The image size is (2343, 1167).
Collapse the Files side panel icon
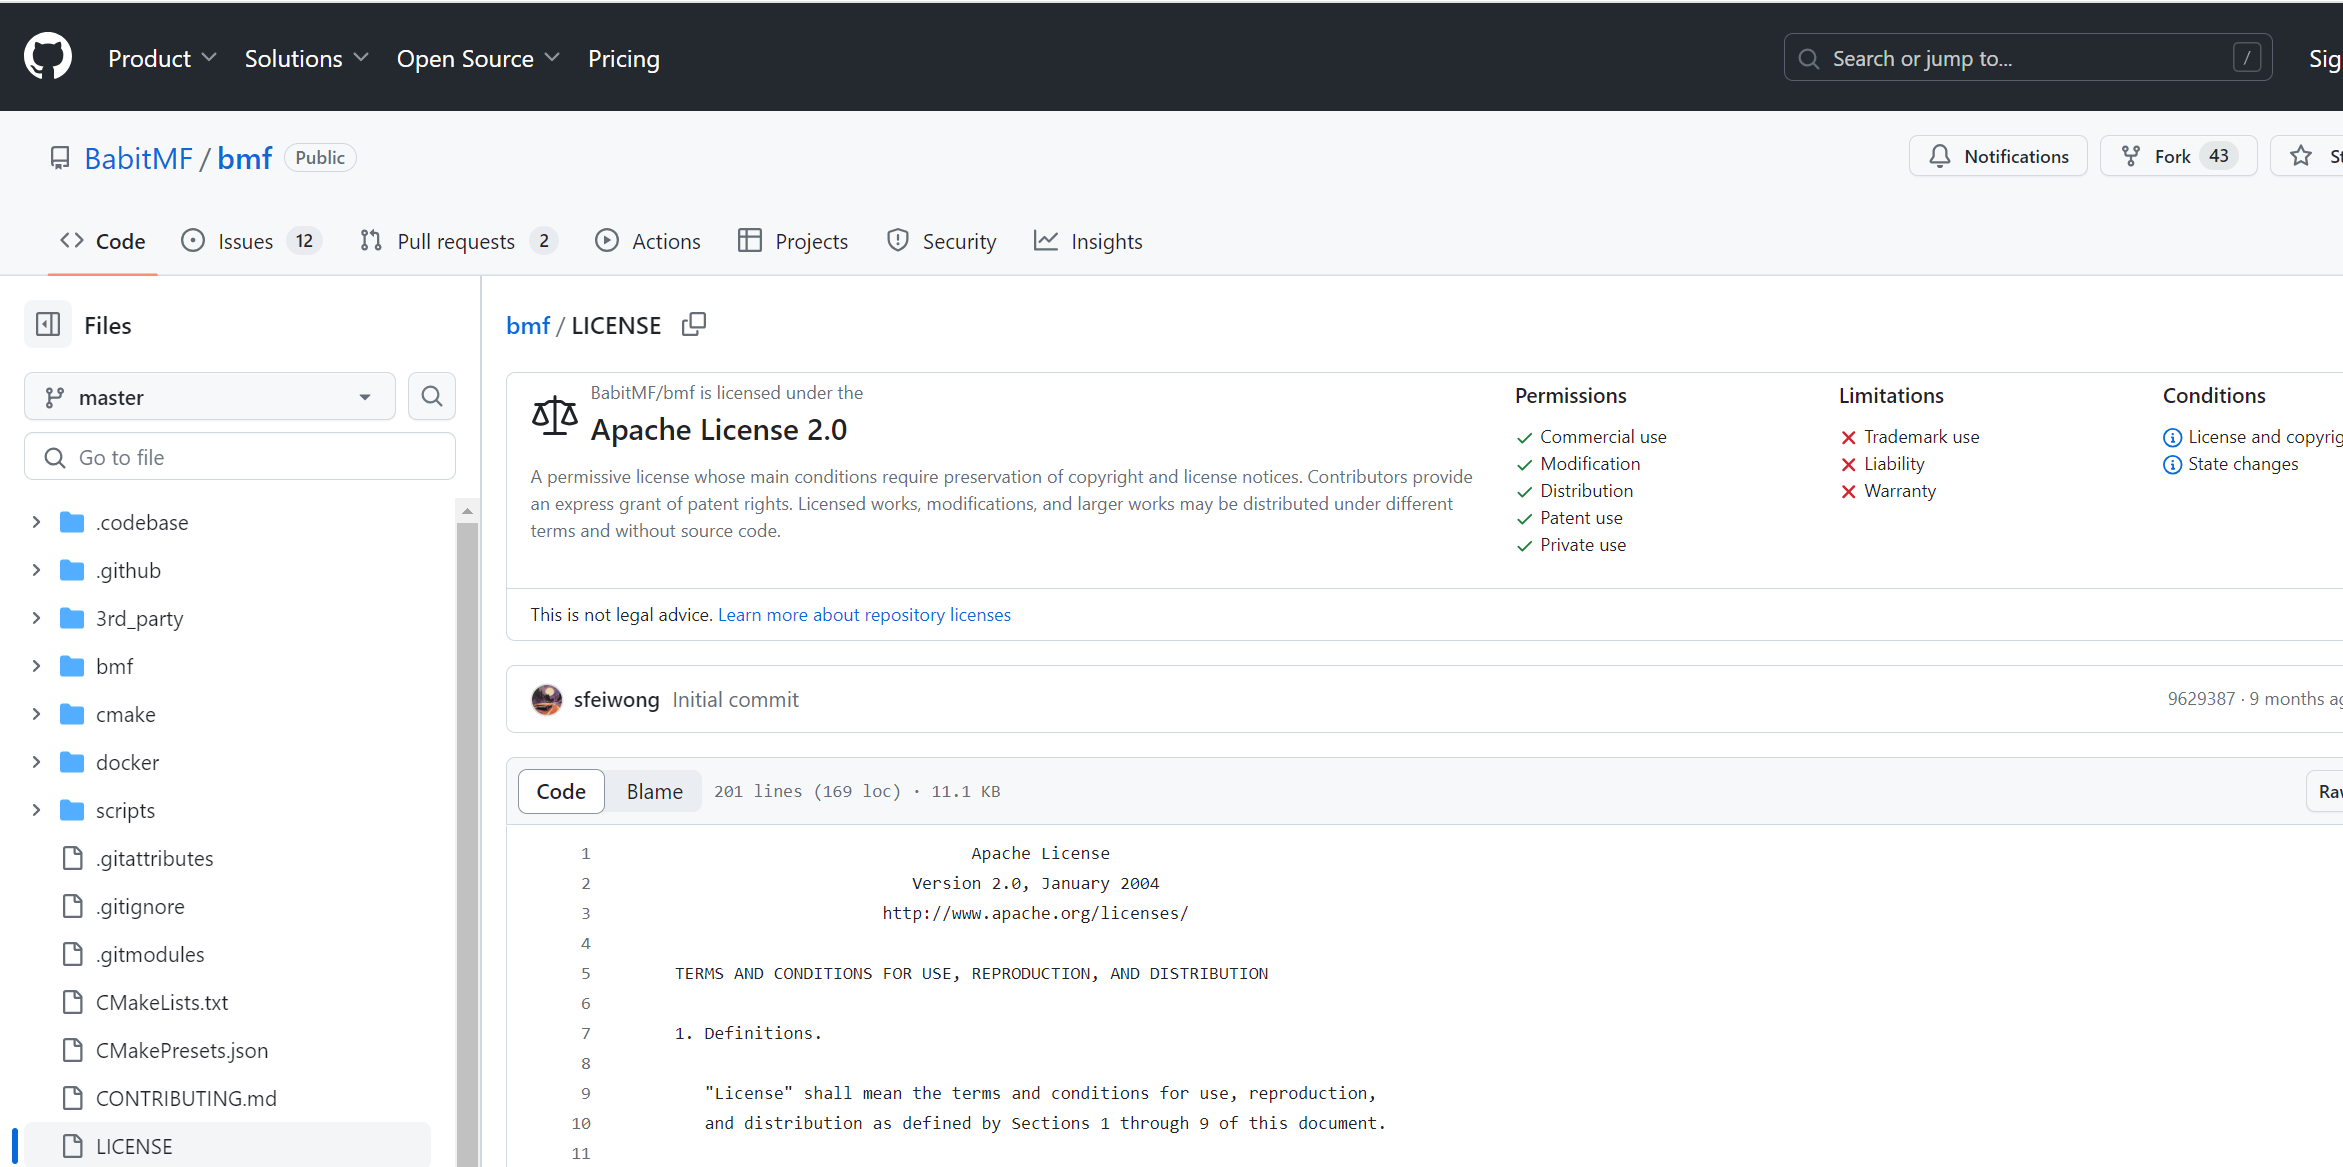(48, 325)
